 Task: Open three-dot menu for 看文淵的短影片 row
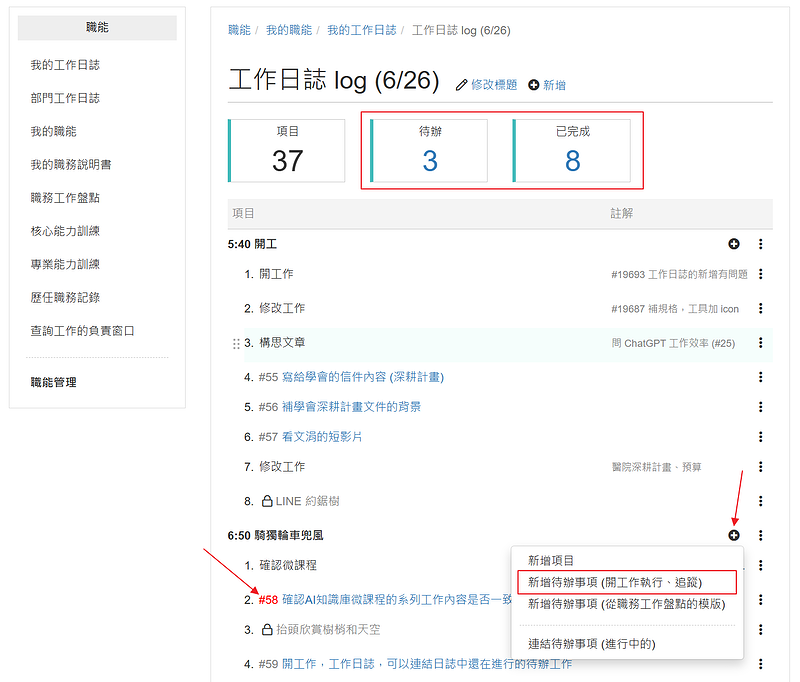761,437
